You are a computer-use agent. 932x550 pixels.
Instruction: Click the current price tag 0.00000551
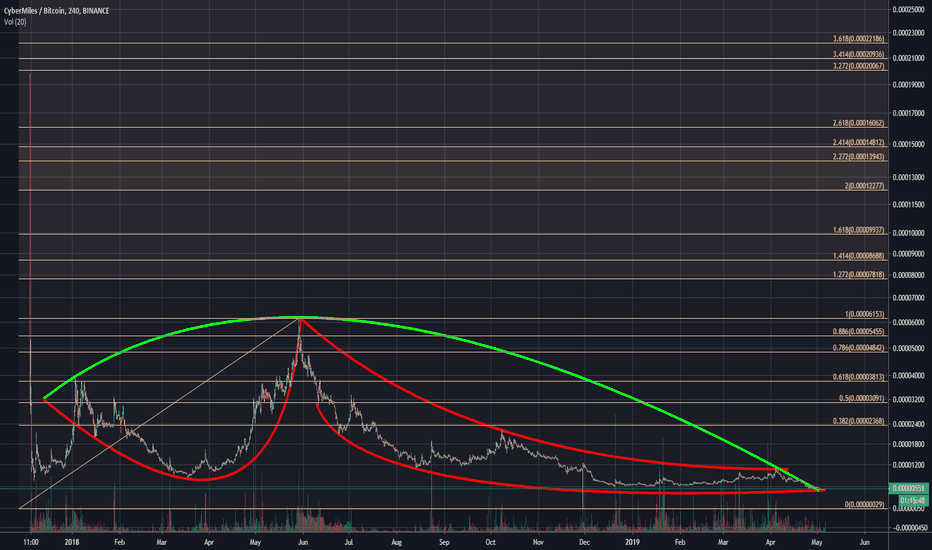coord(908,488)
